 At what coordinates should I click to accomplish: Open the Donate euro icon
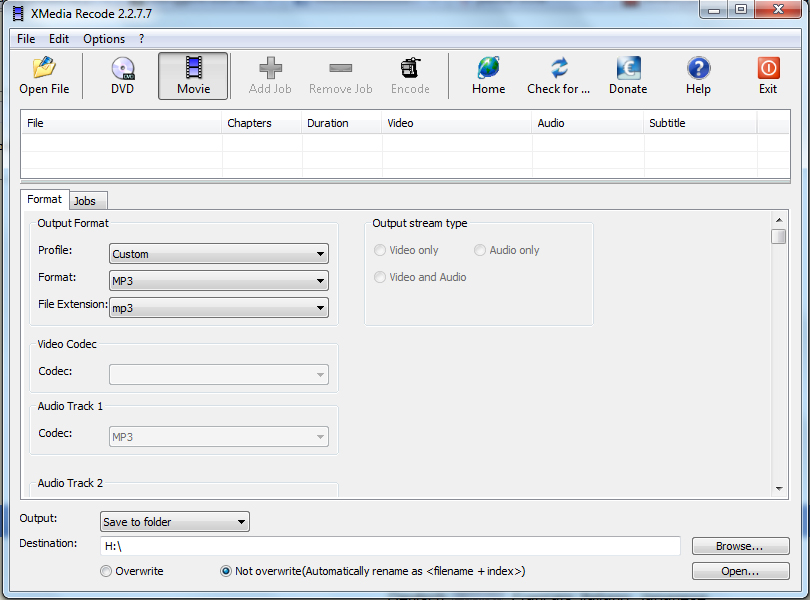point(628,68)
